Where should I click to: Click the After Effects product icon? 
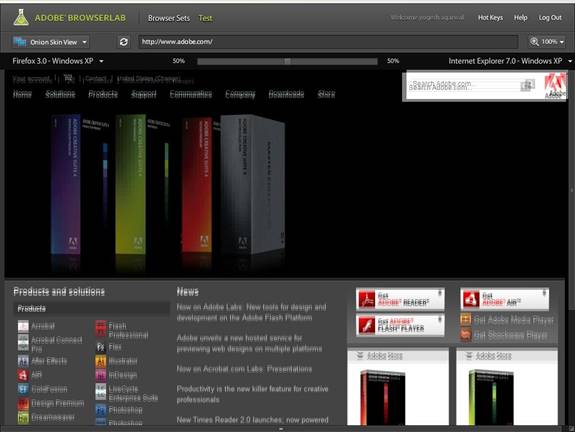23,361
